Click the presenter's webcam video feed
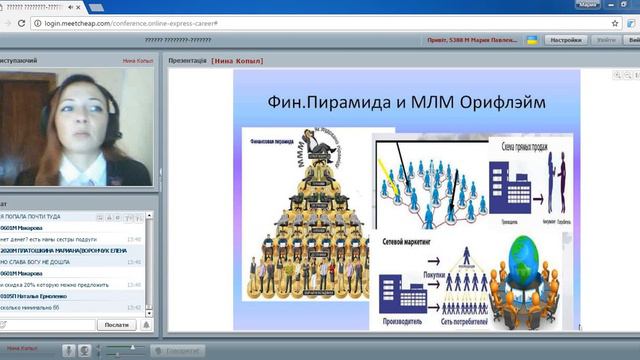Image resolution: width=640 pixels, height=360 pixels. tap(76, 127)
